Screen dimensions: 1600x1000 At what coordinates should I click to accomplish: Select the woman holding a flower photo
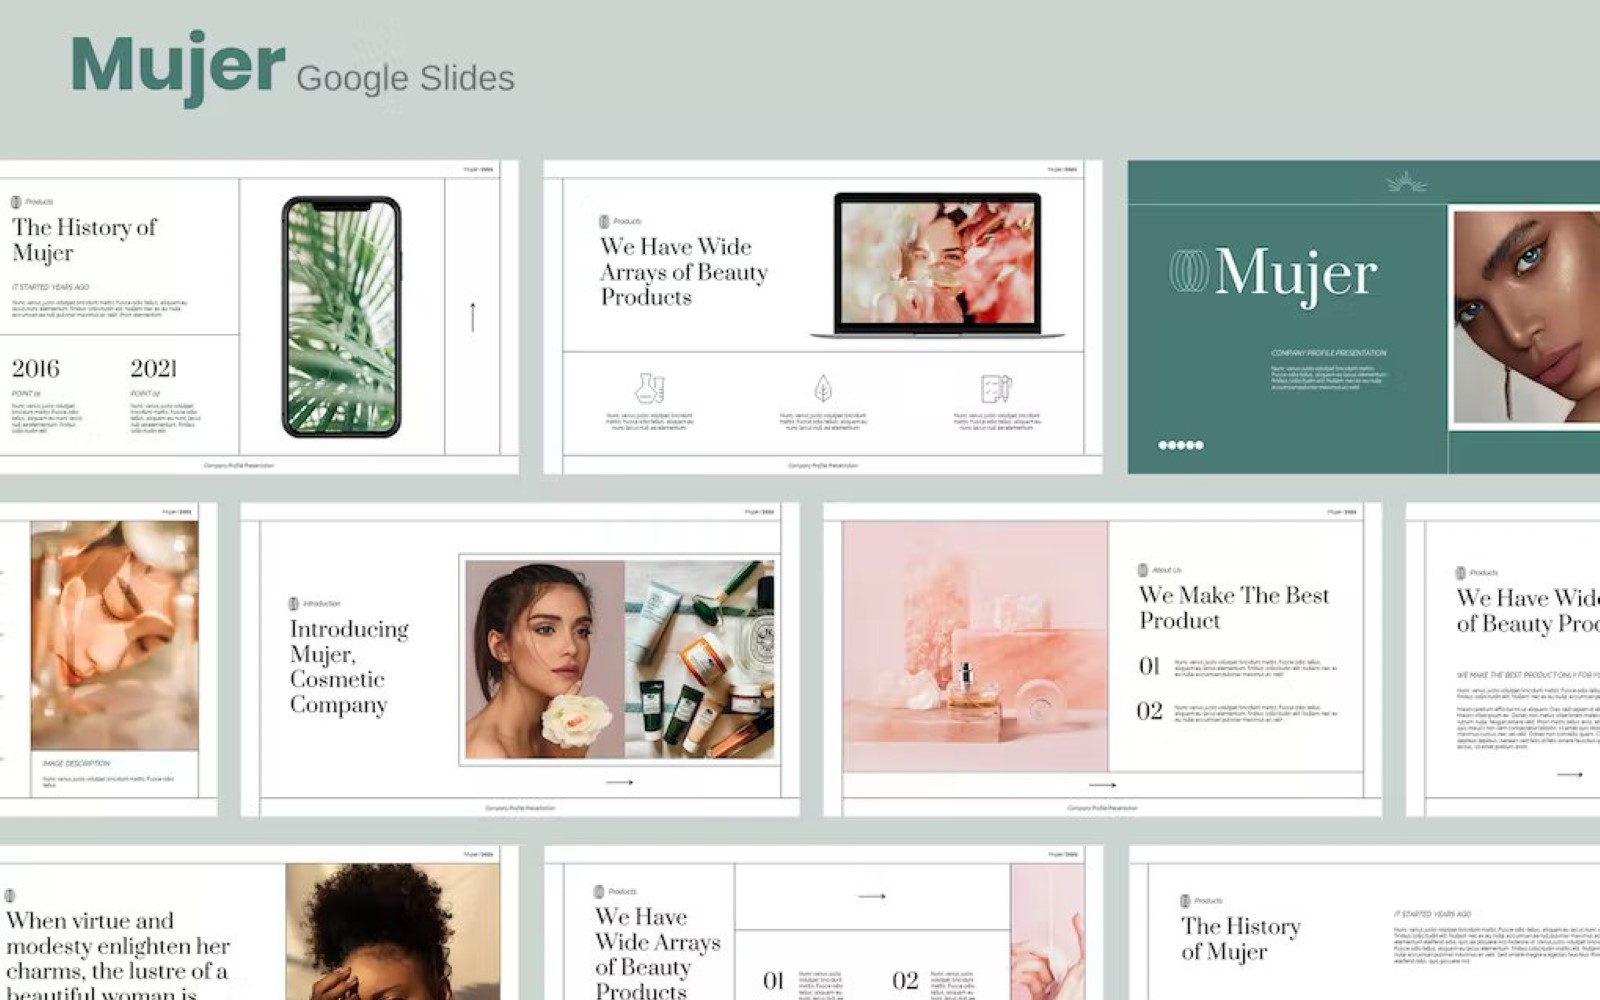click(x=545, y=660)
